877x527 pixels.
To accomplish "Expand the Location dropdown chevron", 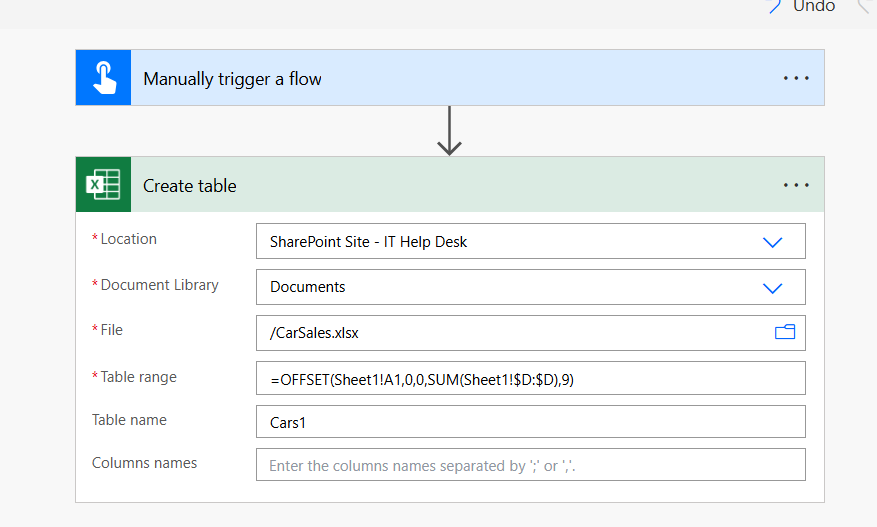I will tap(772, 242).
